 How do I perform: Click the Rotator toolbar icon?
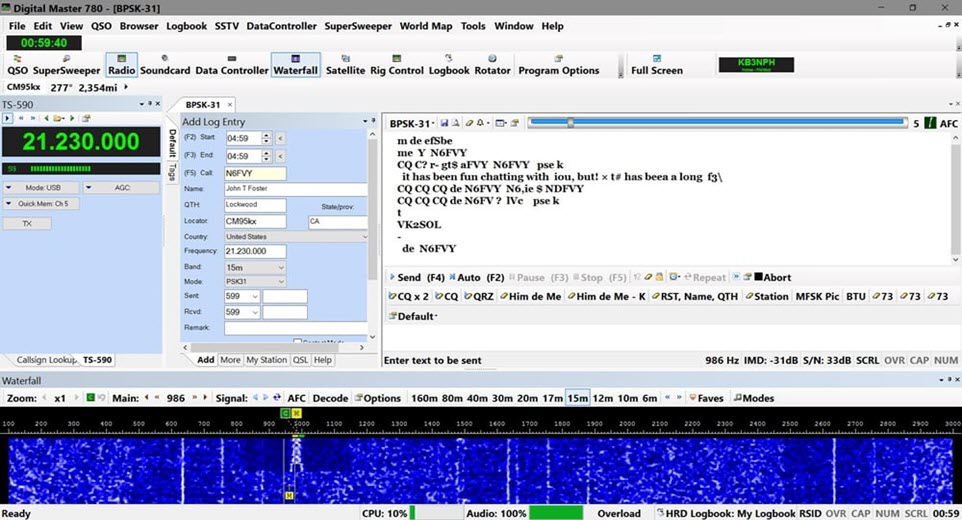pos(492,65)
